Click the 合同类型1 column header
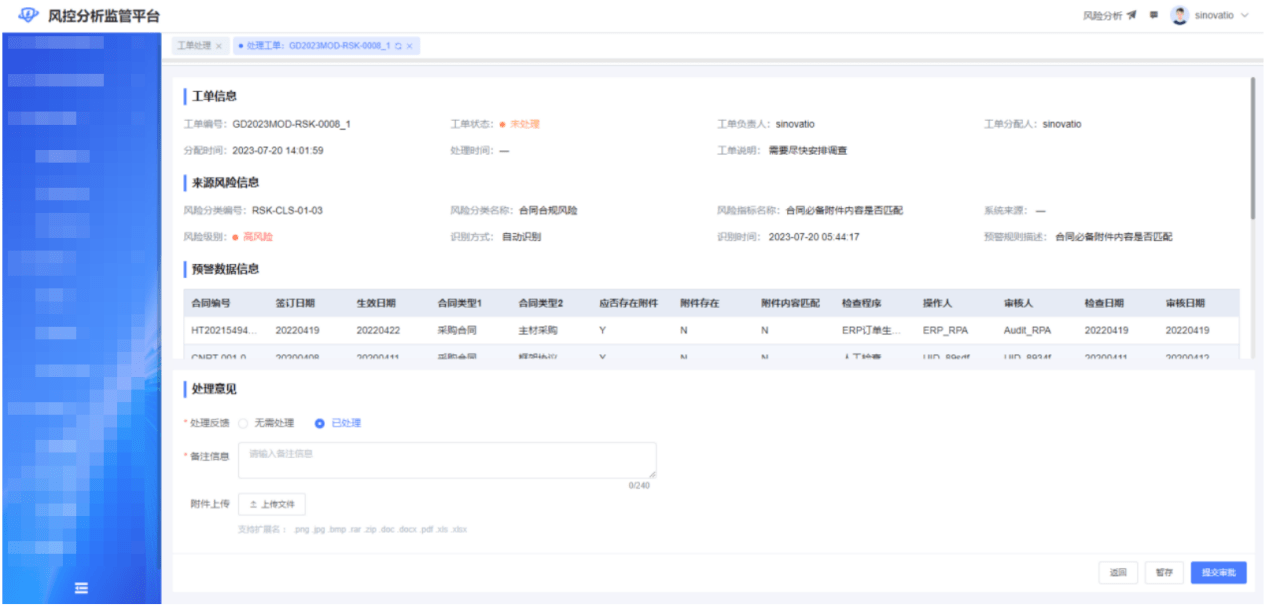Viewport: 1269px width, 608px height. point(460,303)
